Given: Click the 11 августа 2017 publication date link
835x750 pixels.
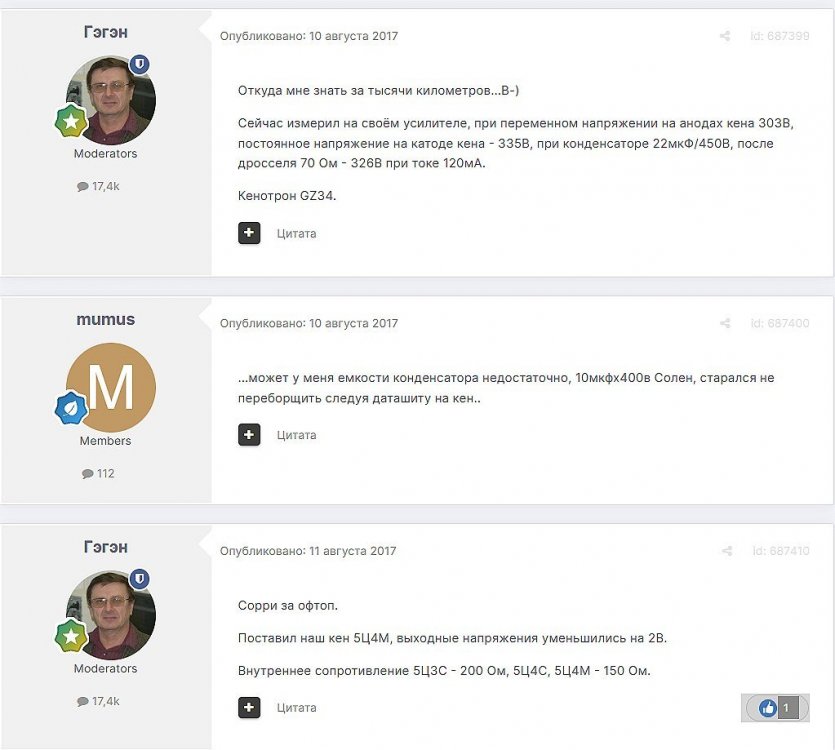Looking at the screenshot, I should [353, 551].
